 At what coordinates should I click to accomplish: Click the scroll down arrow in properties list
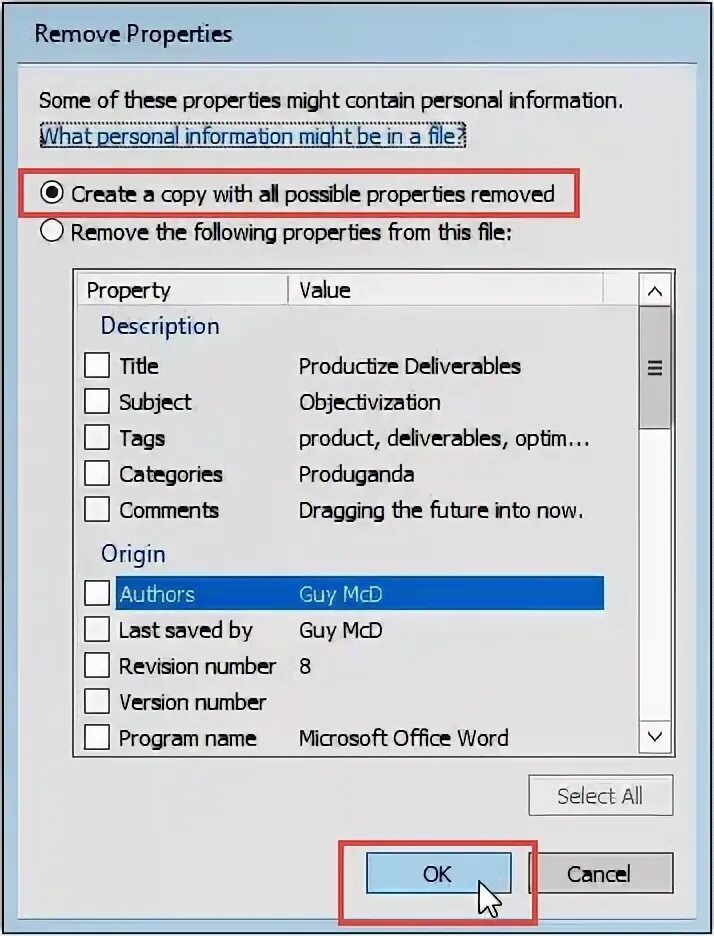655,737
